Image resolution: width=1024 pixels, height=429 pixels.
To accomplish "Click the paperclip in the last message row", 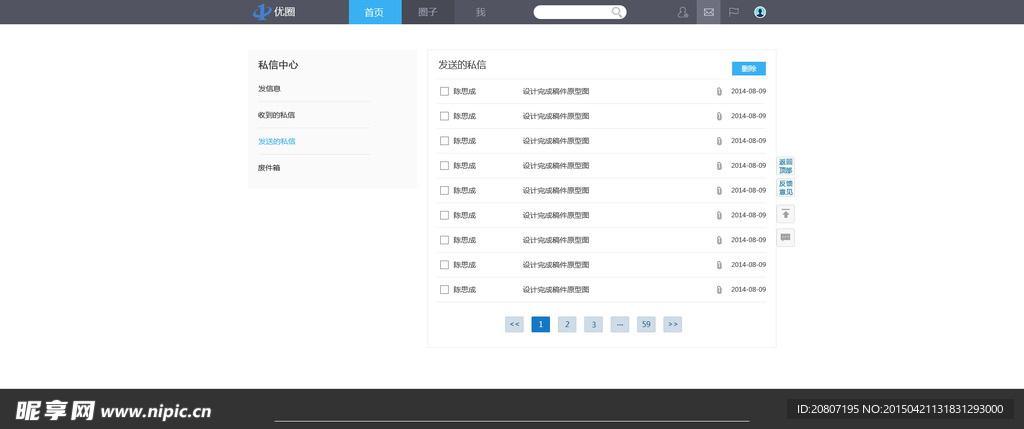I will [x=718, y=290].
